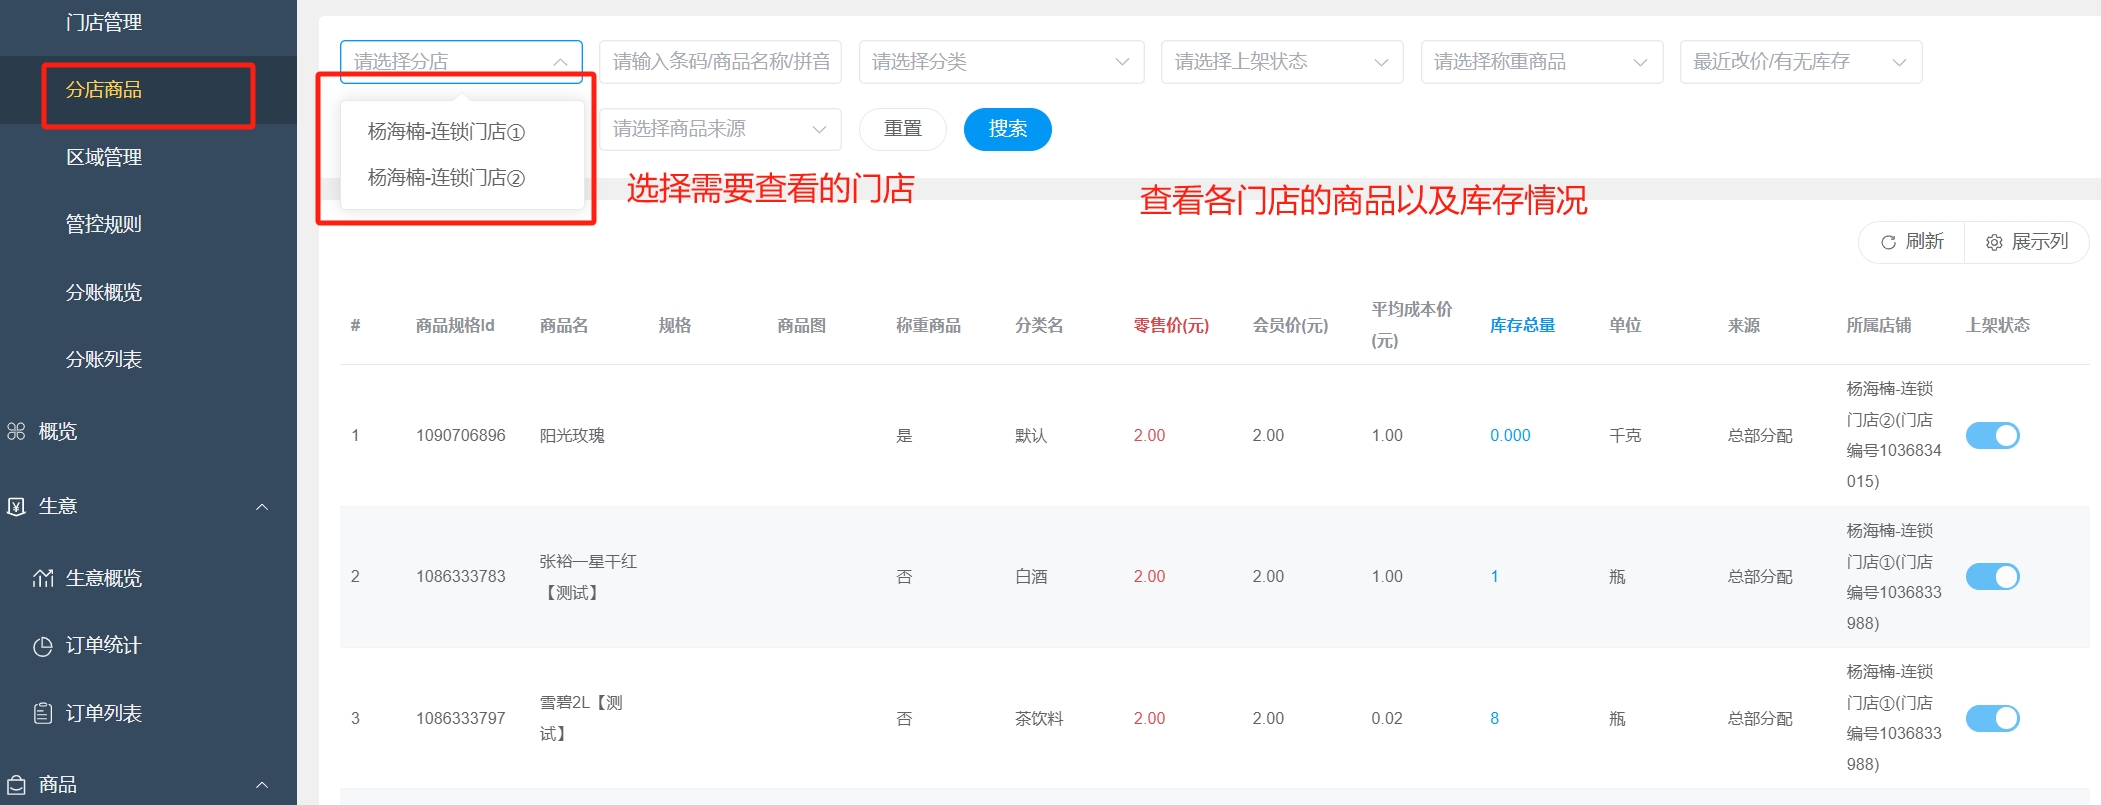Click the 概览 grid icon in sidebar

[16, 431]
